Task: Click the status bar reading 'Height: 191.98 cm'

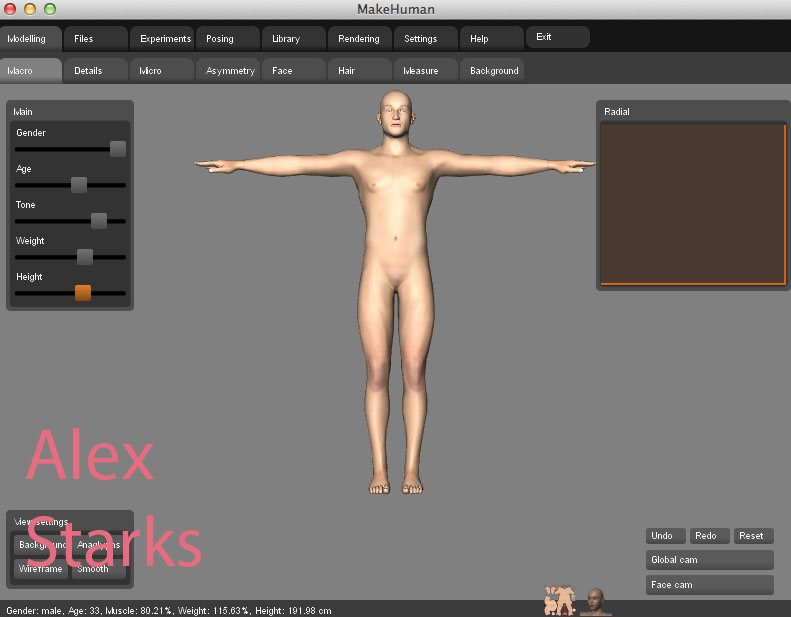Action: (x=293, y=611)
